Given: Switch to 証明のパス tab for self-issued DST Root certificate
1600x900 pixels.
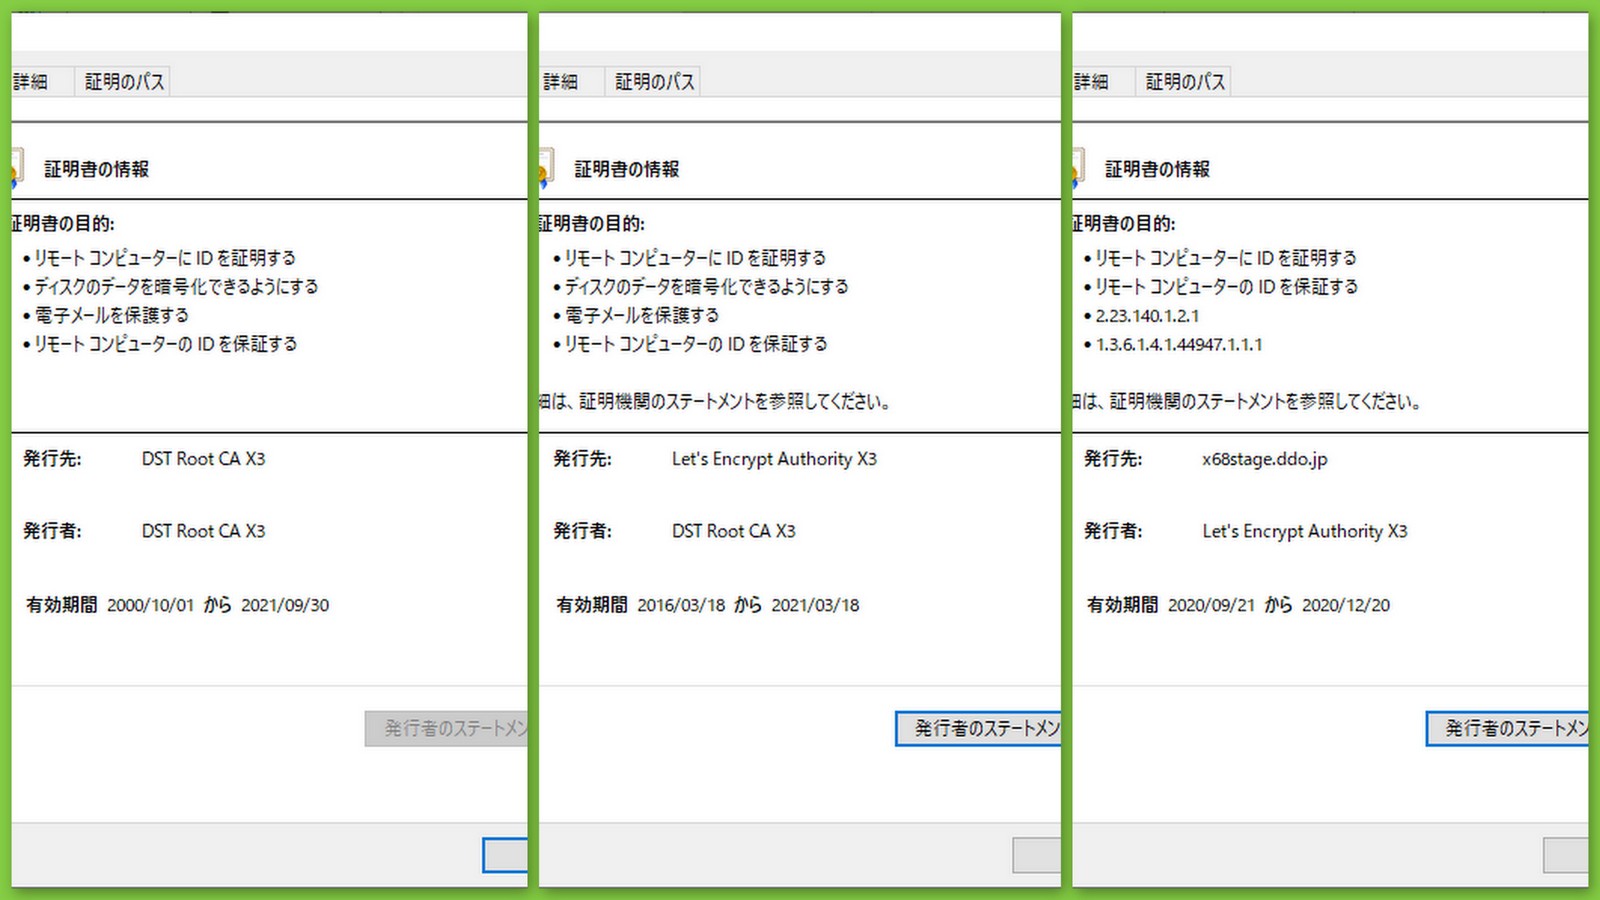Looking at the screenshot, I should click(124, 82).
